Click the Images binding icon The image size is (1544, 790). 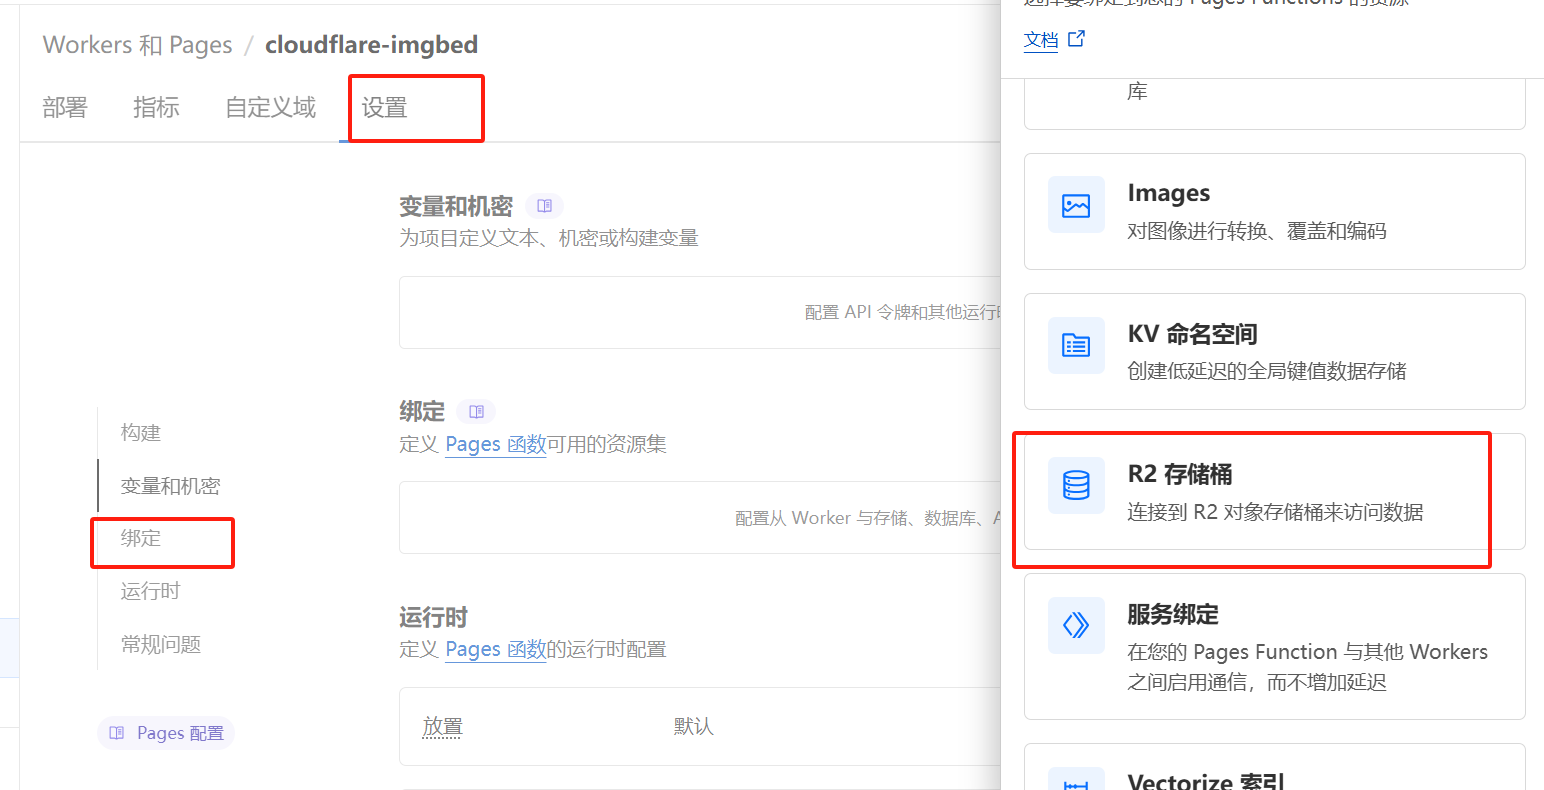(1076, 206)
